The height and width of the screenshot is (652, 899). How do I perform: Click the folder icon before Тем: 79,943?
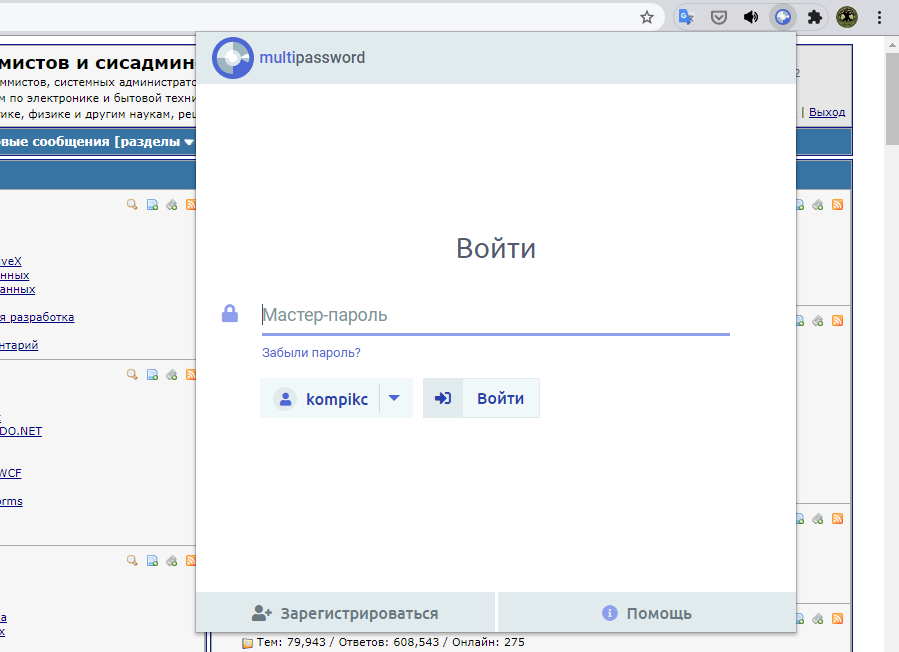pyautogui.click(x=248, y=643)
